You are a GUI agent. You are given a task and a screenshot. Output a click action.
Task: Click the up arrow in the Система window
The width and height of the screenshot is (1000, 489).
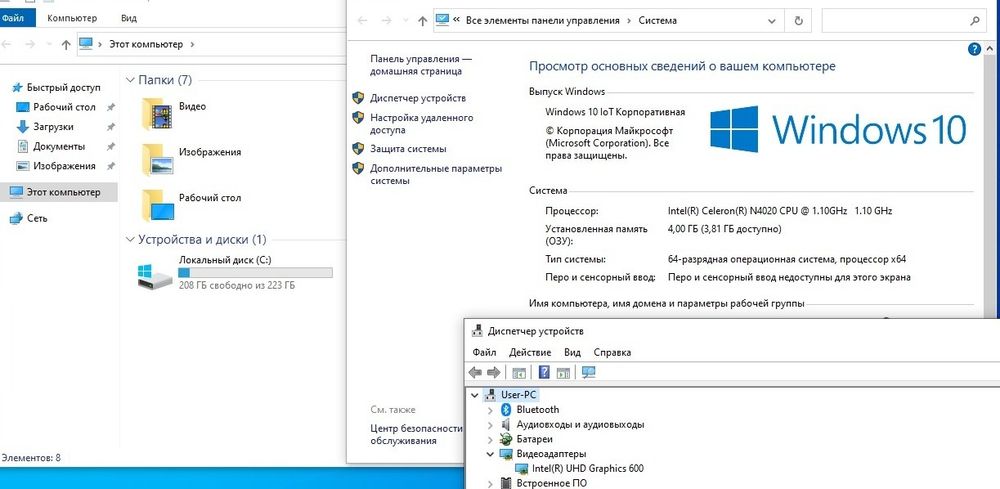click(422, 20)
